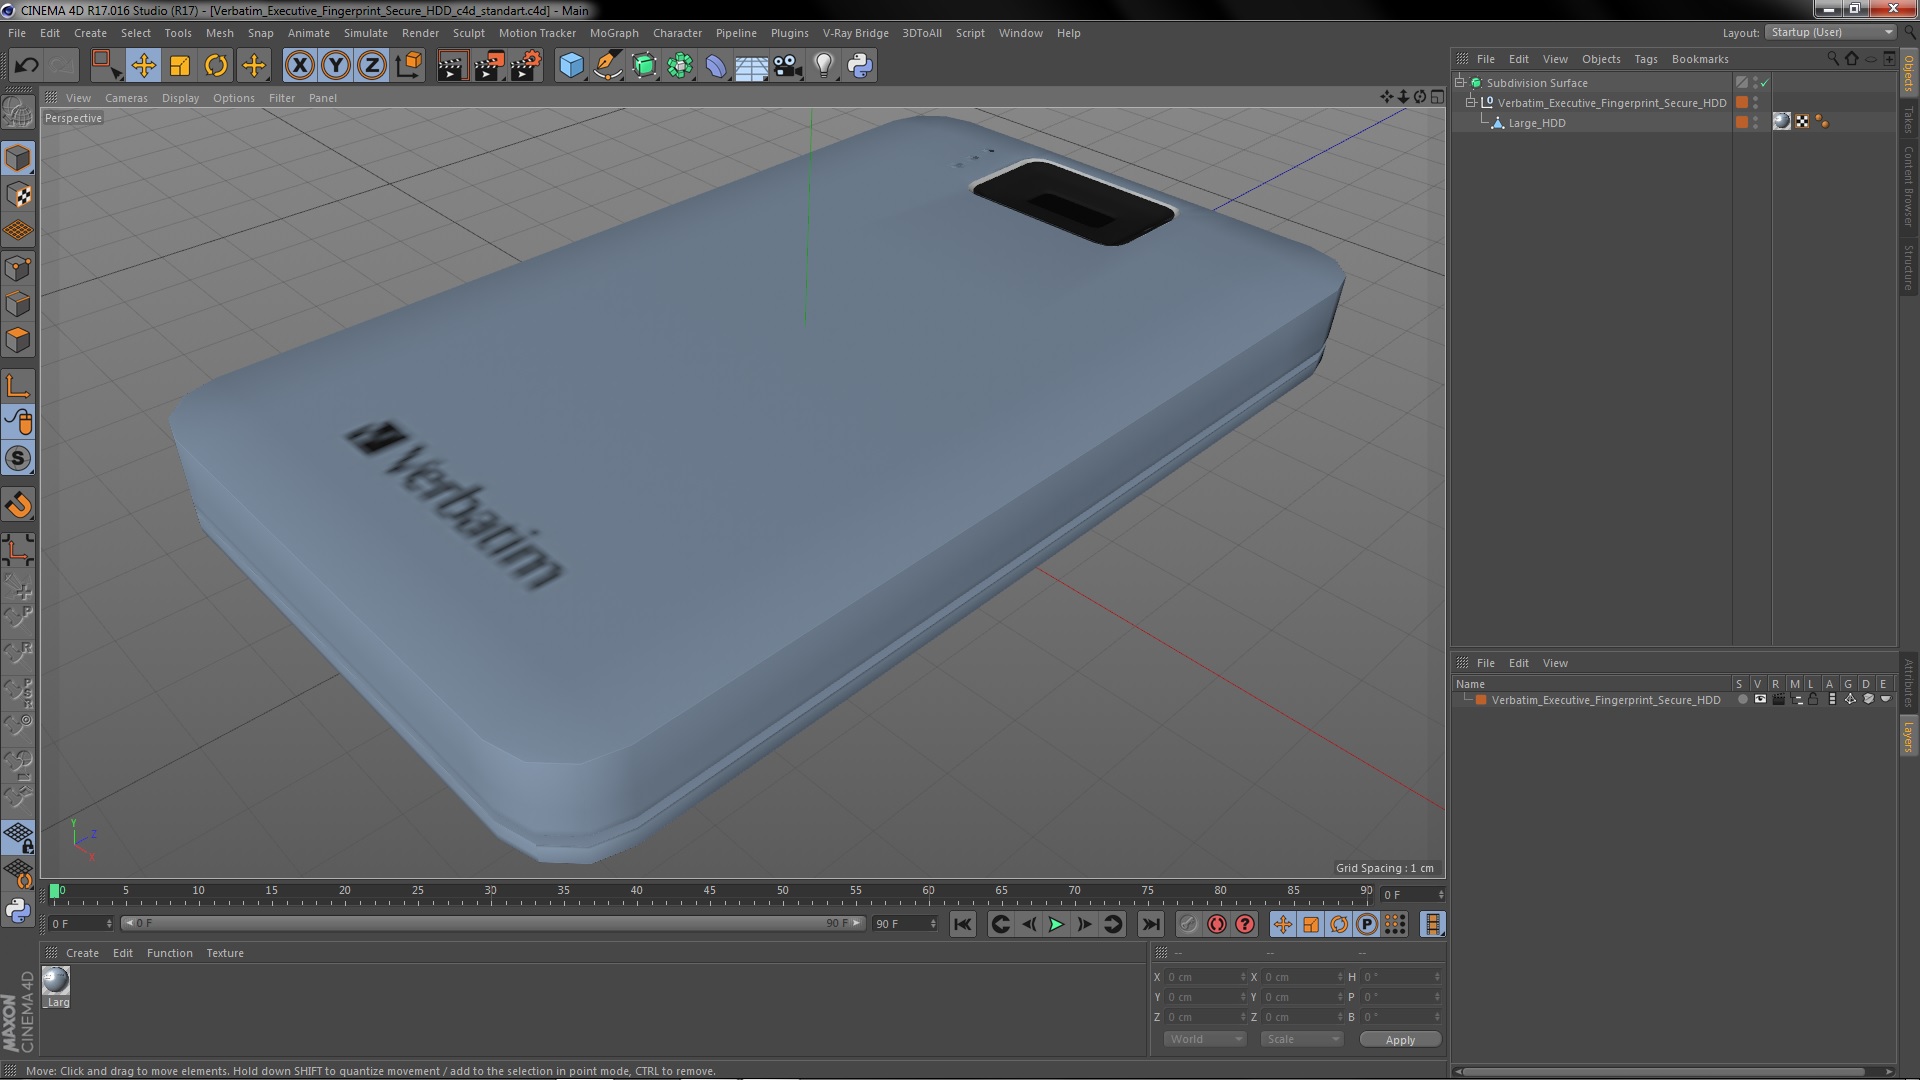Select the Magnet tool on left toolbar
The width and height of the screenshot is (1920, 1080).
18,505
